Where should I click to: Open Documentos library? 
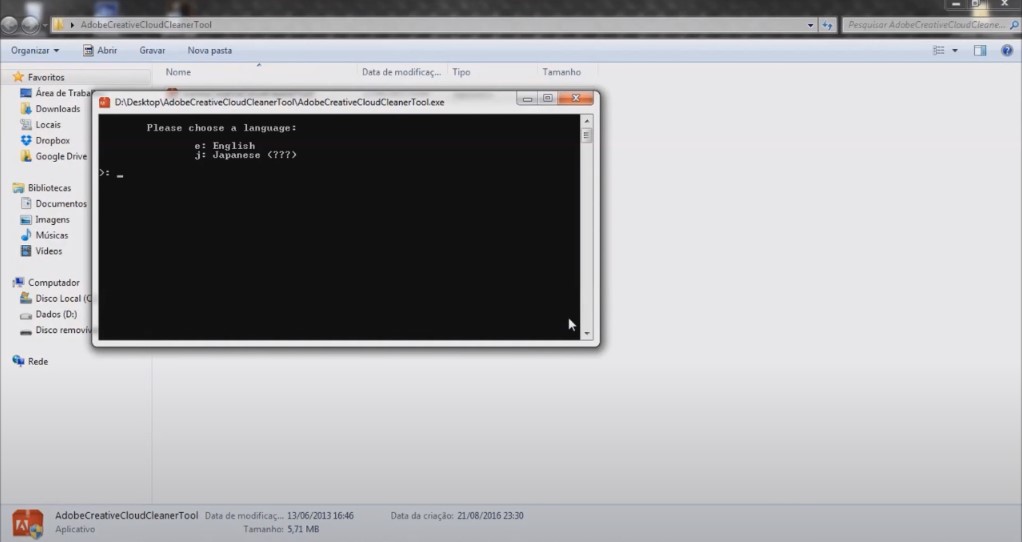61,204
